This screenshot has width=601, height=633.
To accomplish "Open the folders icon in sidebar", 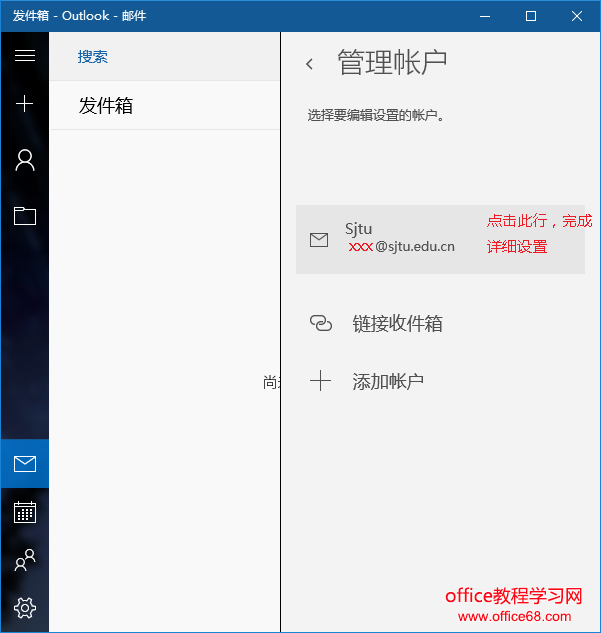I will pos(25,216).
